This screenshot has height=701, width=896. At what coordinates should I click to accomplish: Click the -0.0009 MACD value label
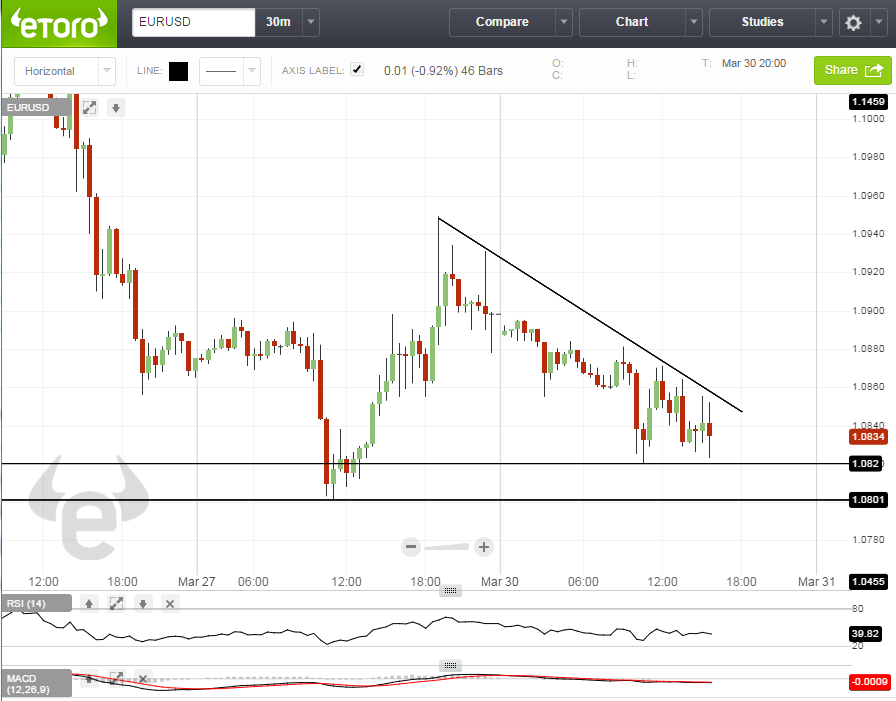[x=870, y=682]
